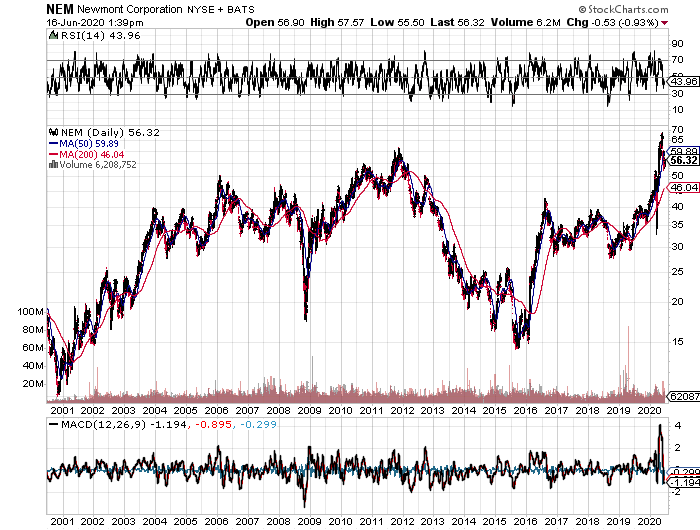Viewport: 700px width, 530px height.
Task: Click the 46.04 MA(200) axis value tag
Action: pos(683,187)
